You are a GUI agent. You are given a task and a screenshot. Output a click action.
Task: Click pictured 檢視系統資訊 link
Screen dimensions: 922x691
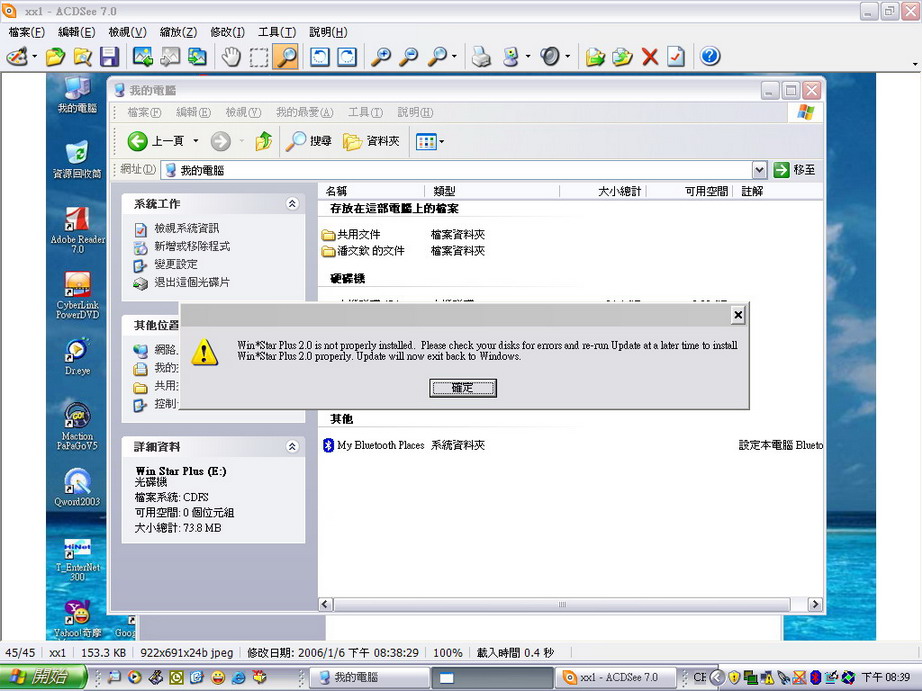pyautogui.click(x=186, y=228)
